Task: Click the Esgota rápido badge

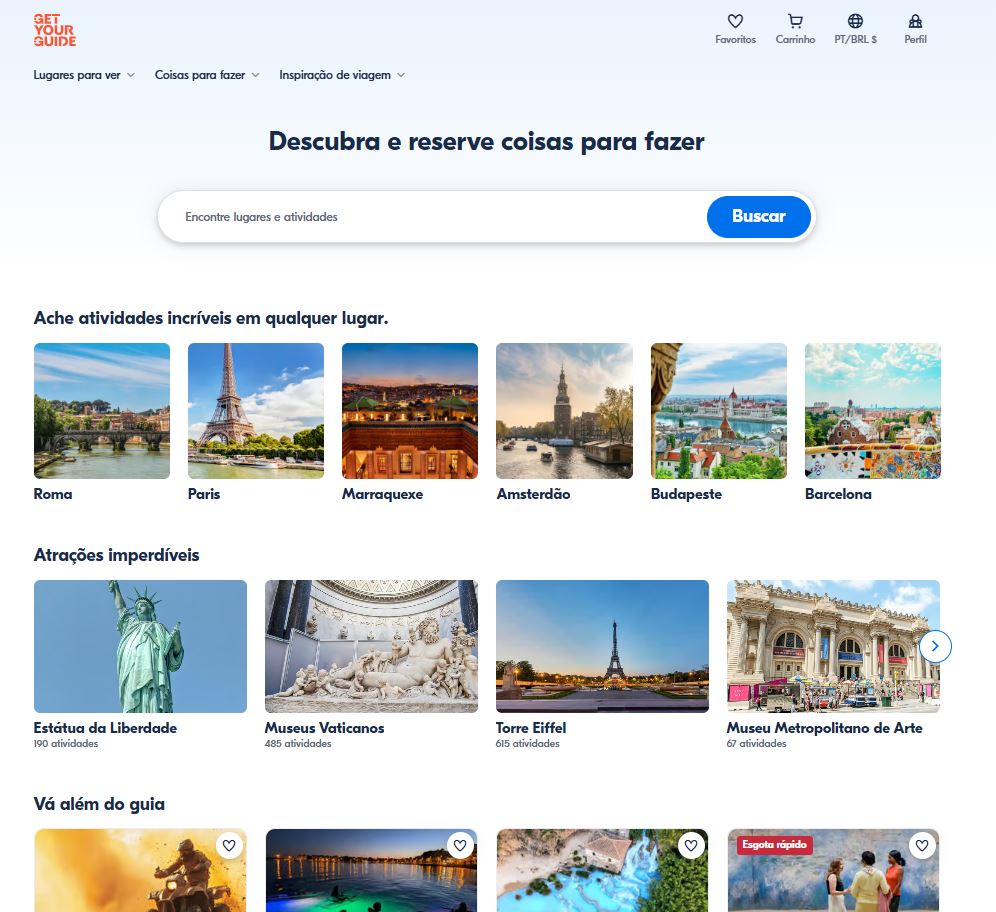Action: click(x=774, y=845)
